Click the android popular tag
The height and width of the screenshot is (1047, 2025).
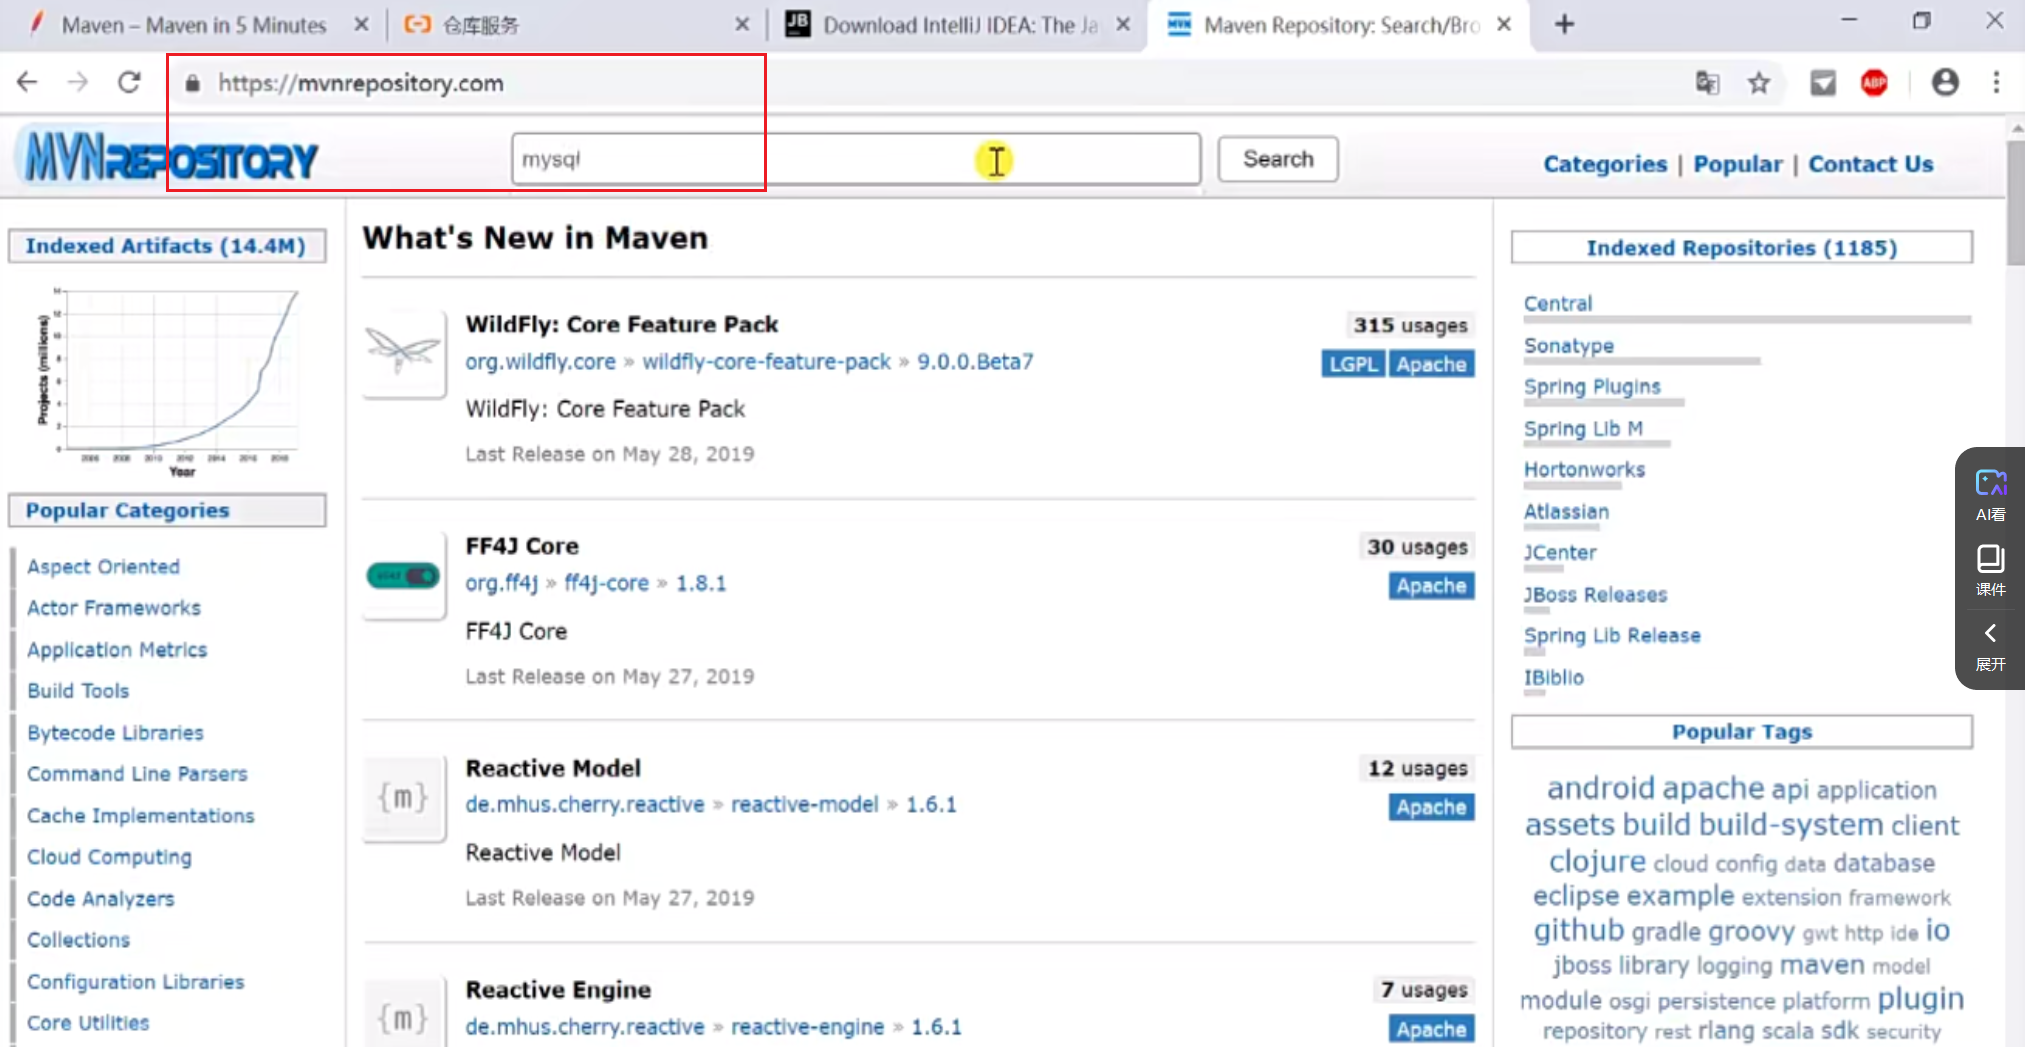click(1600, 788)
